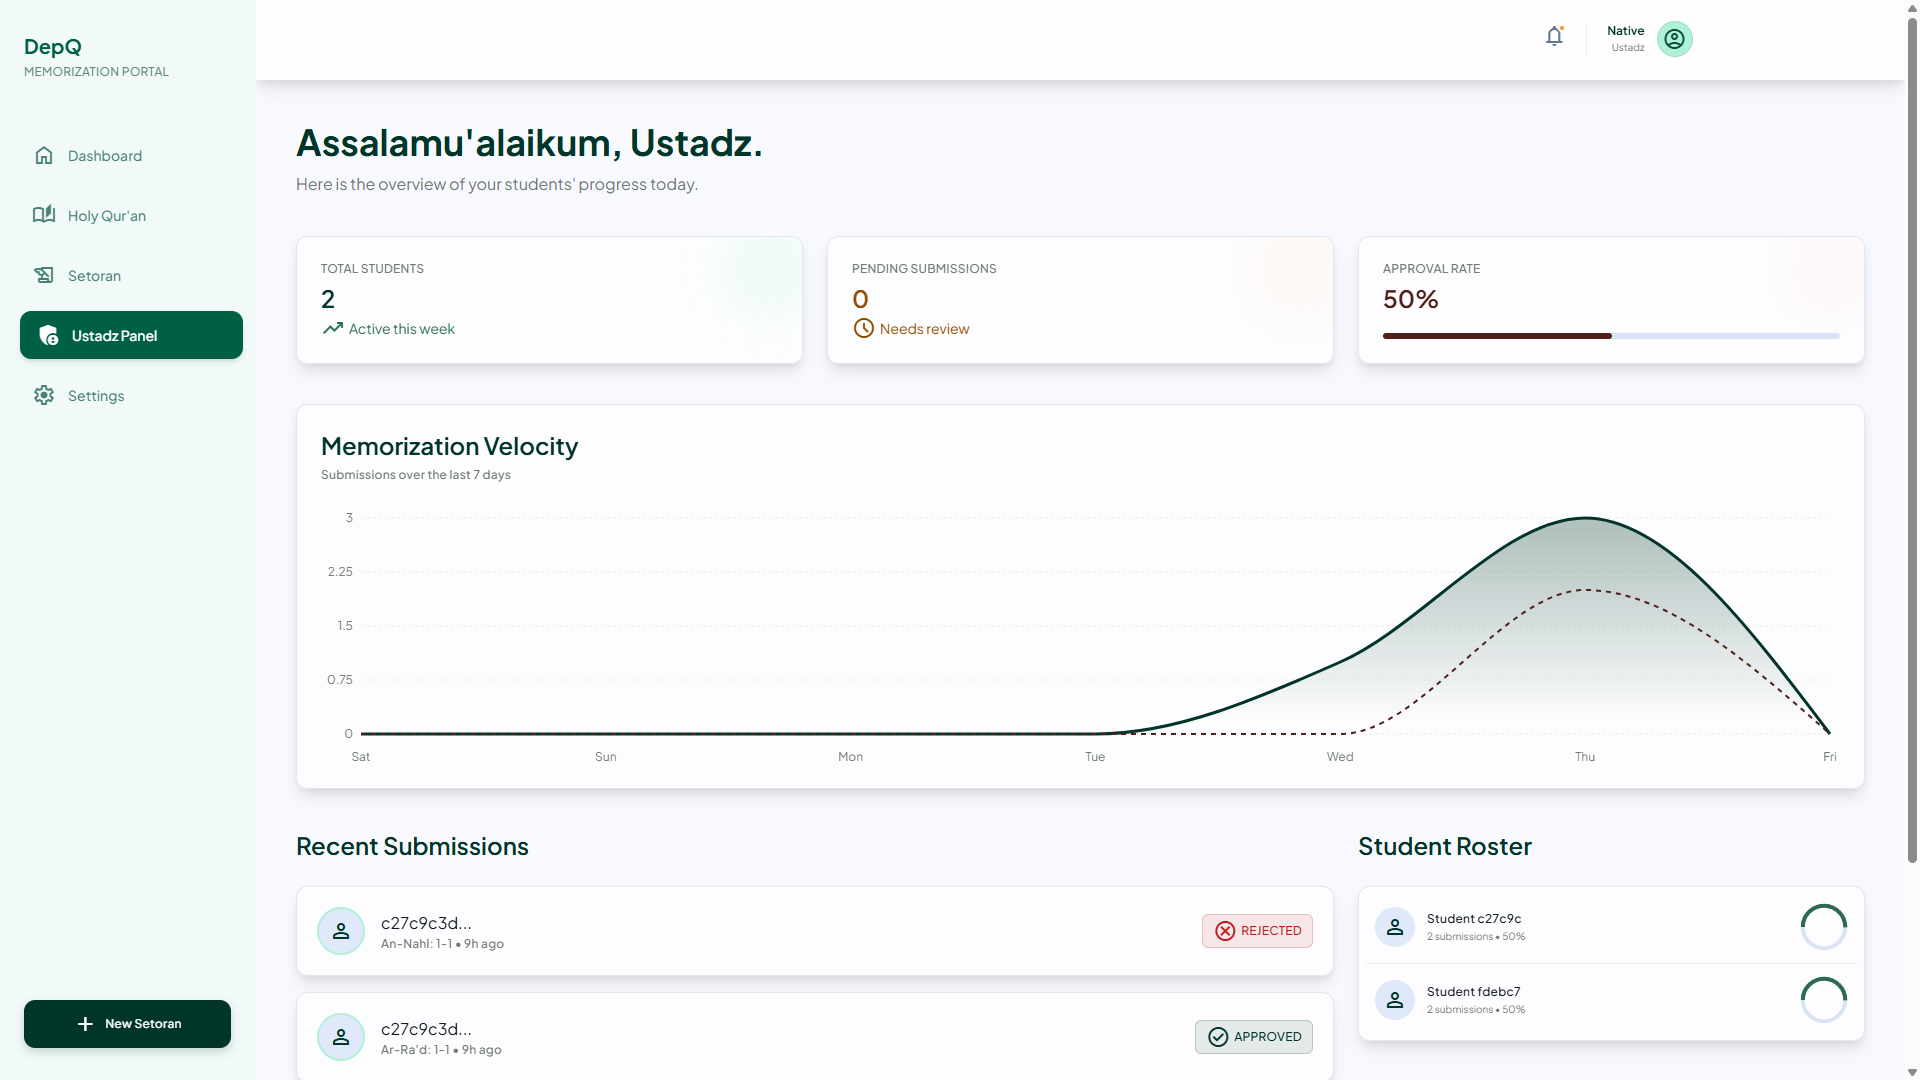The height and width of the screenshot is (1080, 1920).
Task: Click the avatar of the Ar-Ra'd submission
Action: [341, 1037]
